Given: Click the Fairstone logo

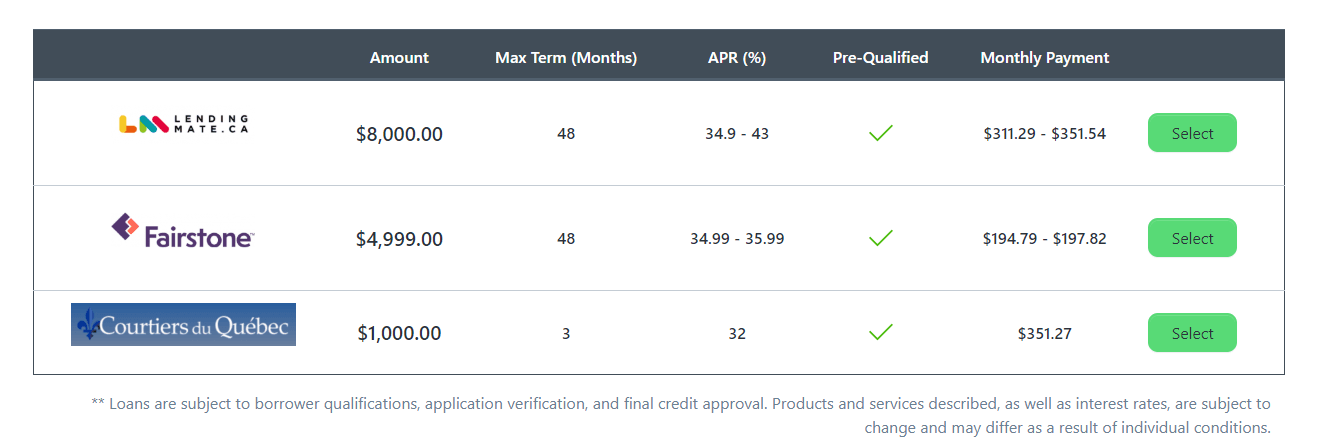Looking at the screenshot, I should pyautogui.click(x=183, y=230).
